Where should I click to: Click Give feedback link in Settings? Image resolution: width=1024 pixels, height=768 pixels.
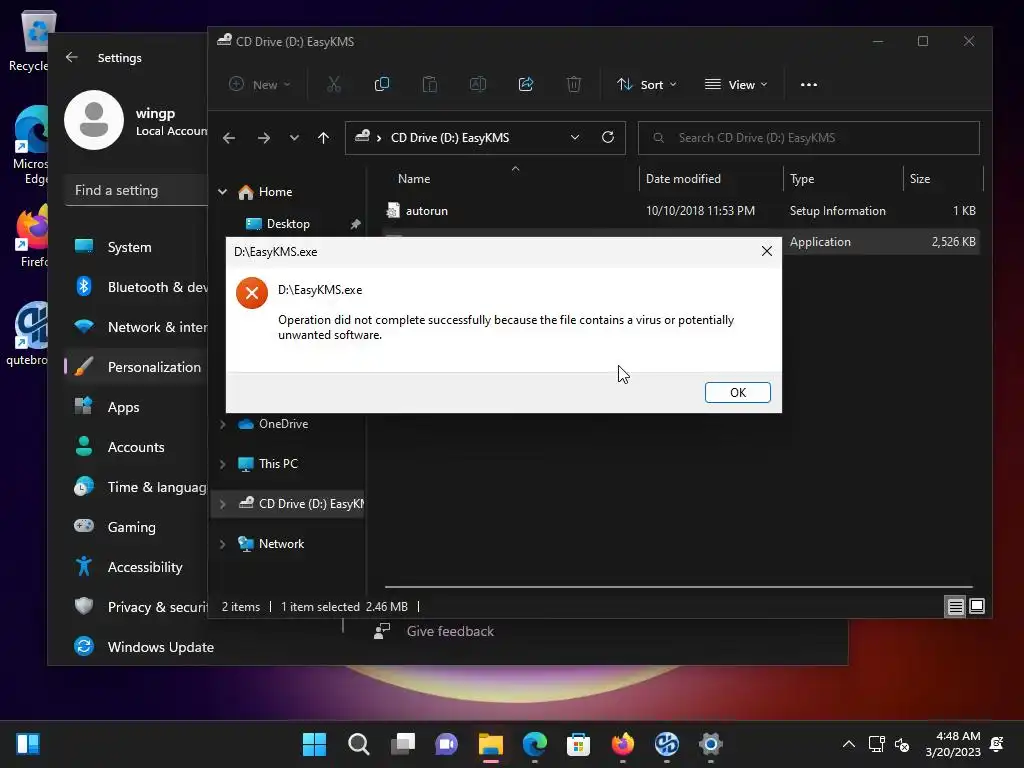pos(450,632)
